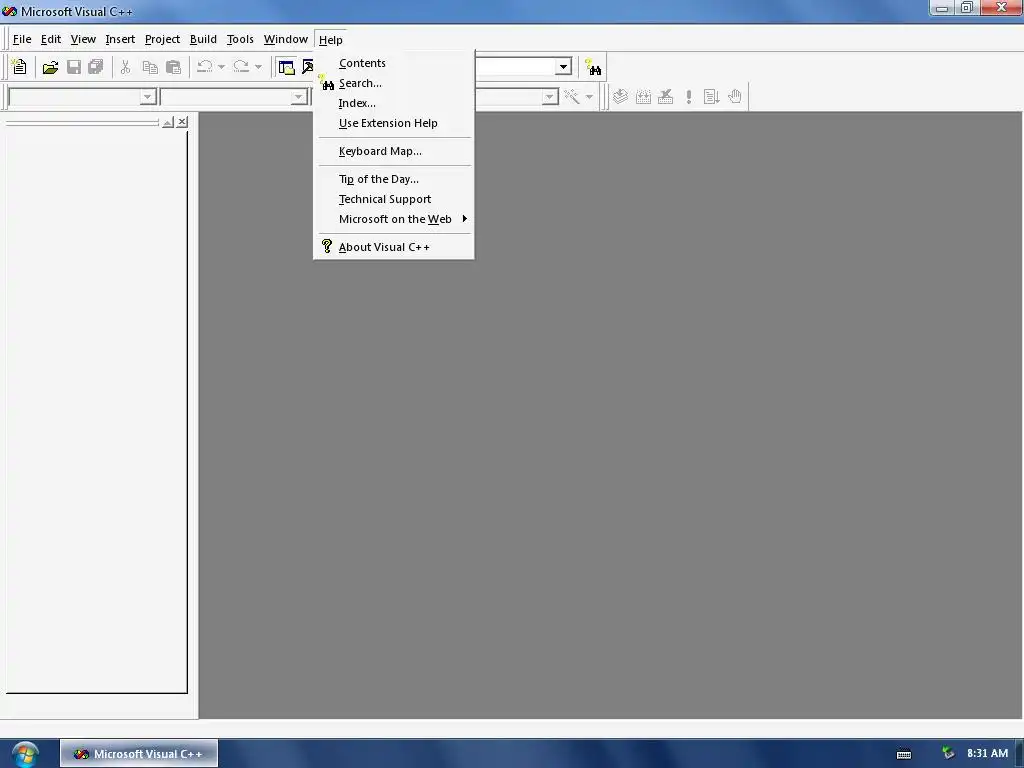
Task: Click the Execute Program exclamation icon
Action: pyautogui.click(x=689, y=97)
